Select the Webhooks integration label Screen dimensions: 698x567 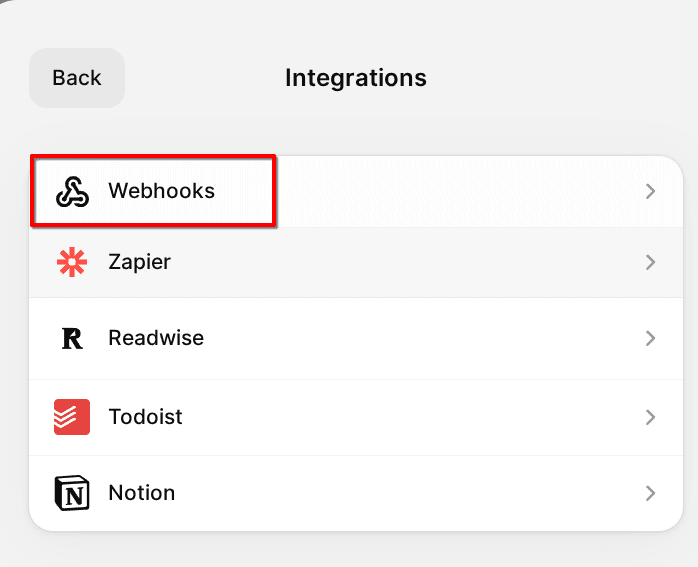point(162,191)
